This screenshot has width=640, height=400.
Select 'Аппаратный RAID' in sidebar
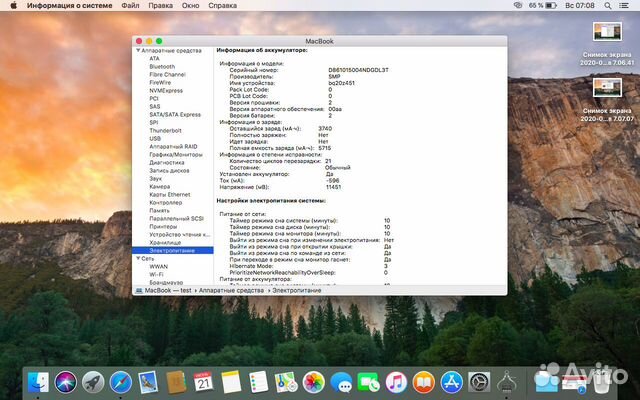[x=173, y=147]
